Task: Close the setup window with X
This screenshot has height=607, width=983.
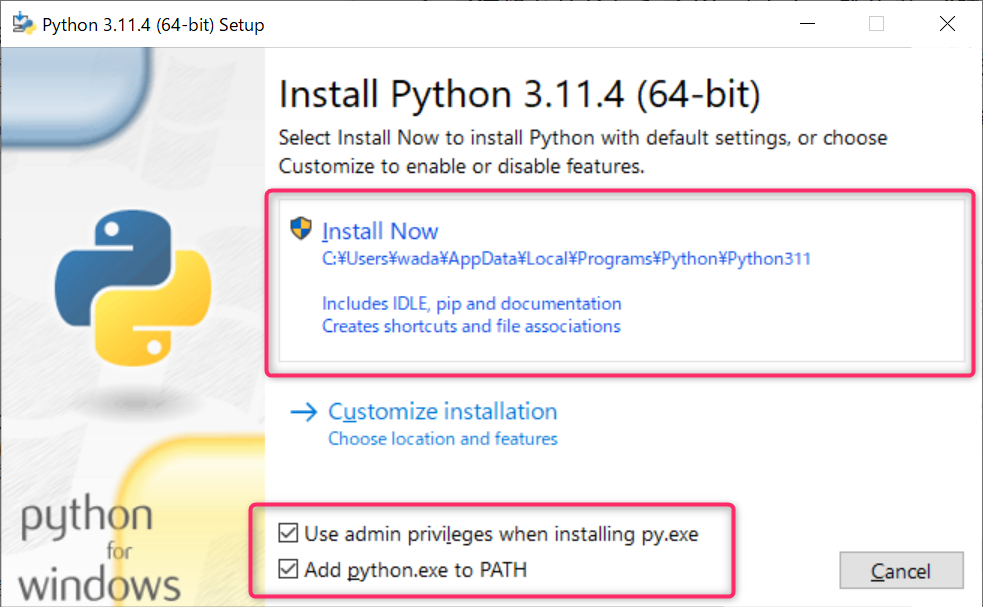Action: tap(947, 24)
